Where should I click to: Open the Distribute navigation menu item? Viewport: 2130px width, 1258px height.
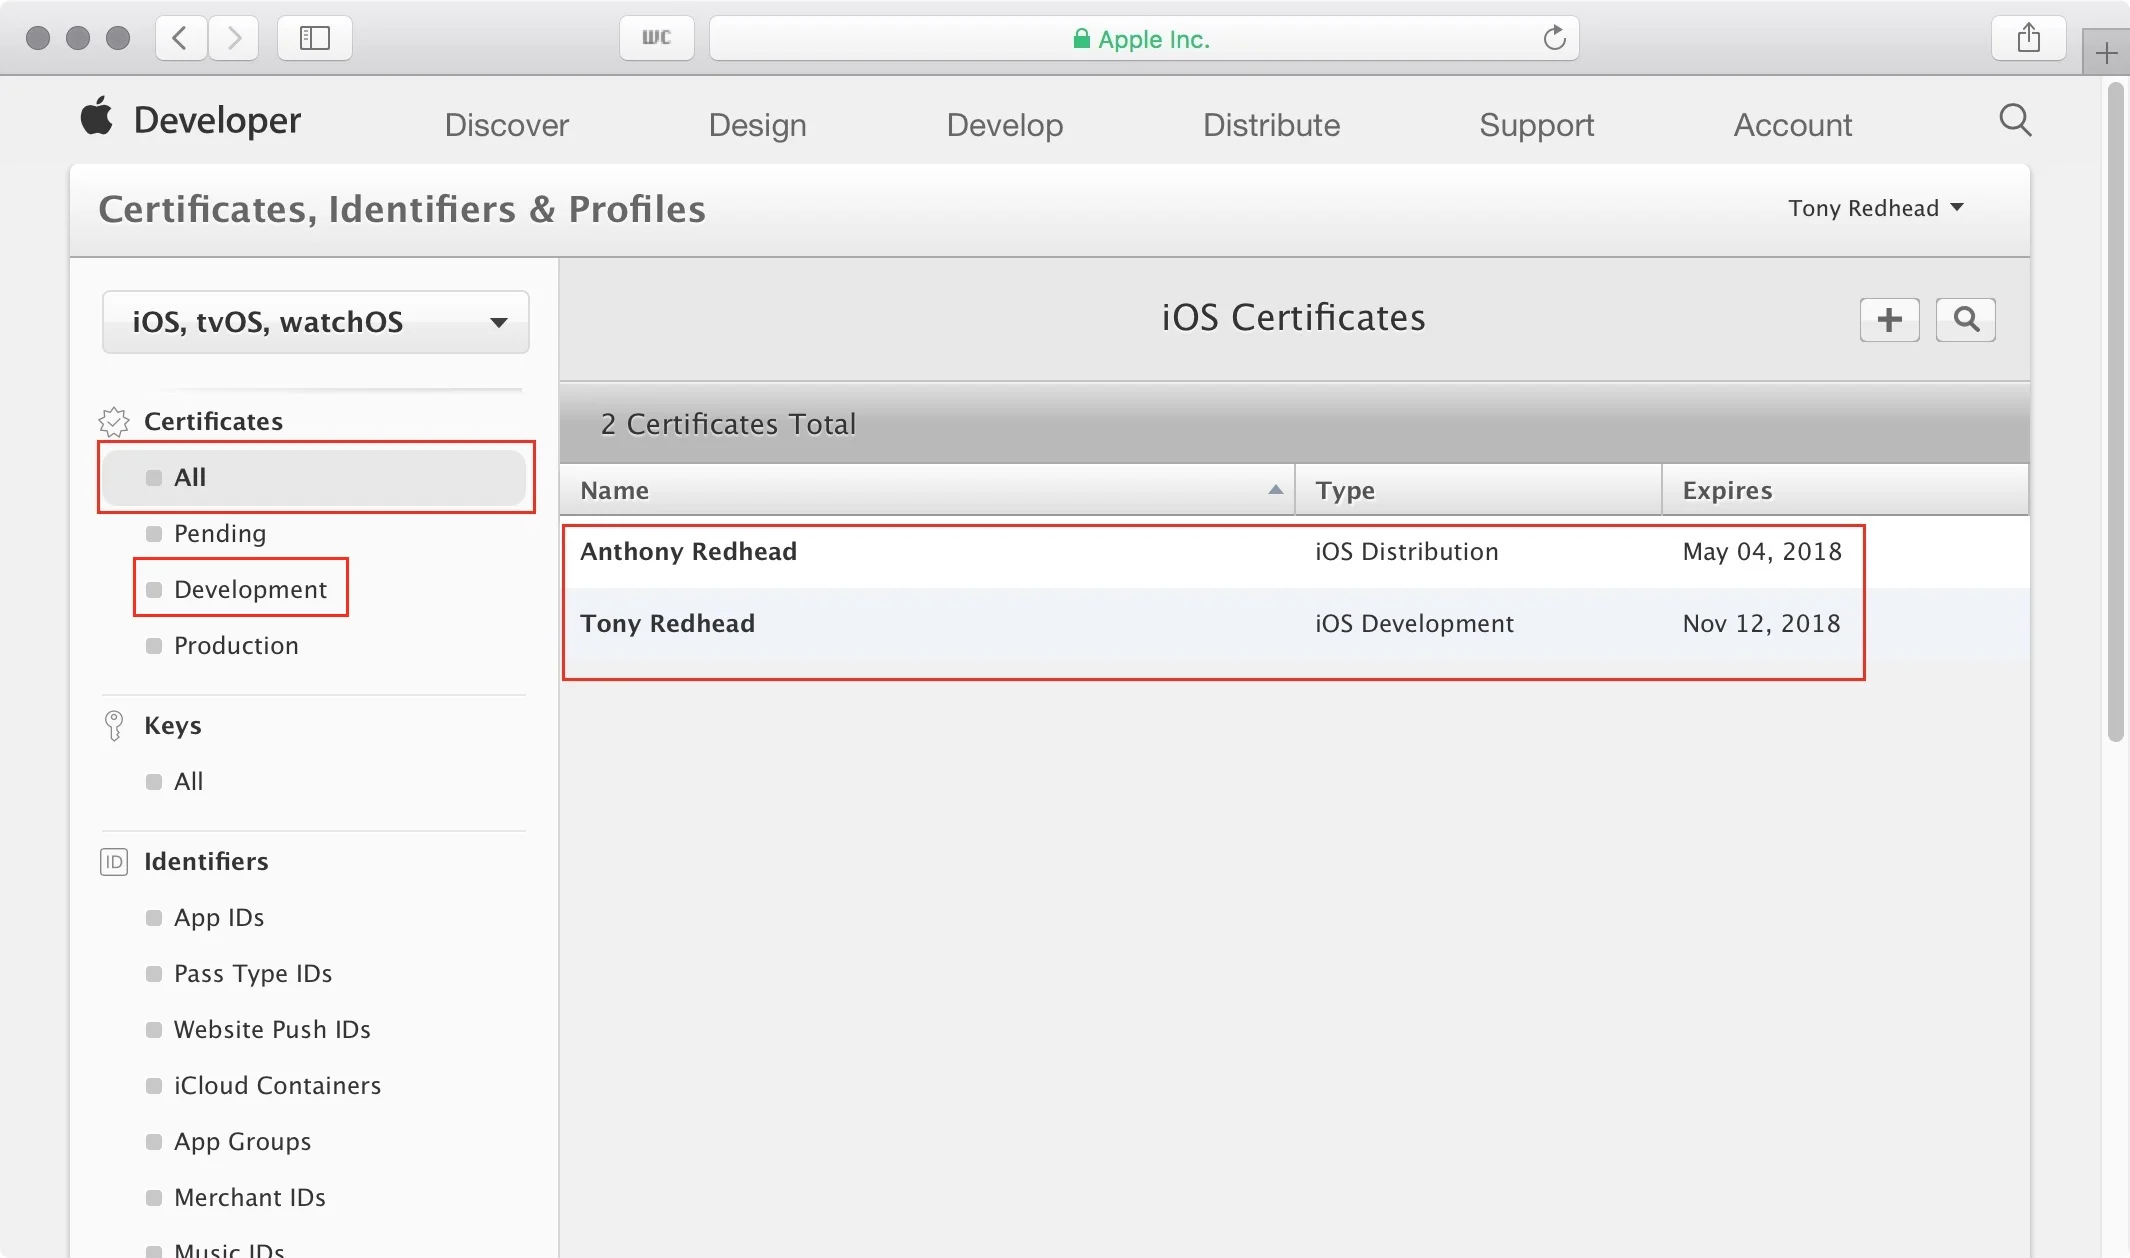click(1271, 125)
